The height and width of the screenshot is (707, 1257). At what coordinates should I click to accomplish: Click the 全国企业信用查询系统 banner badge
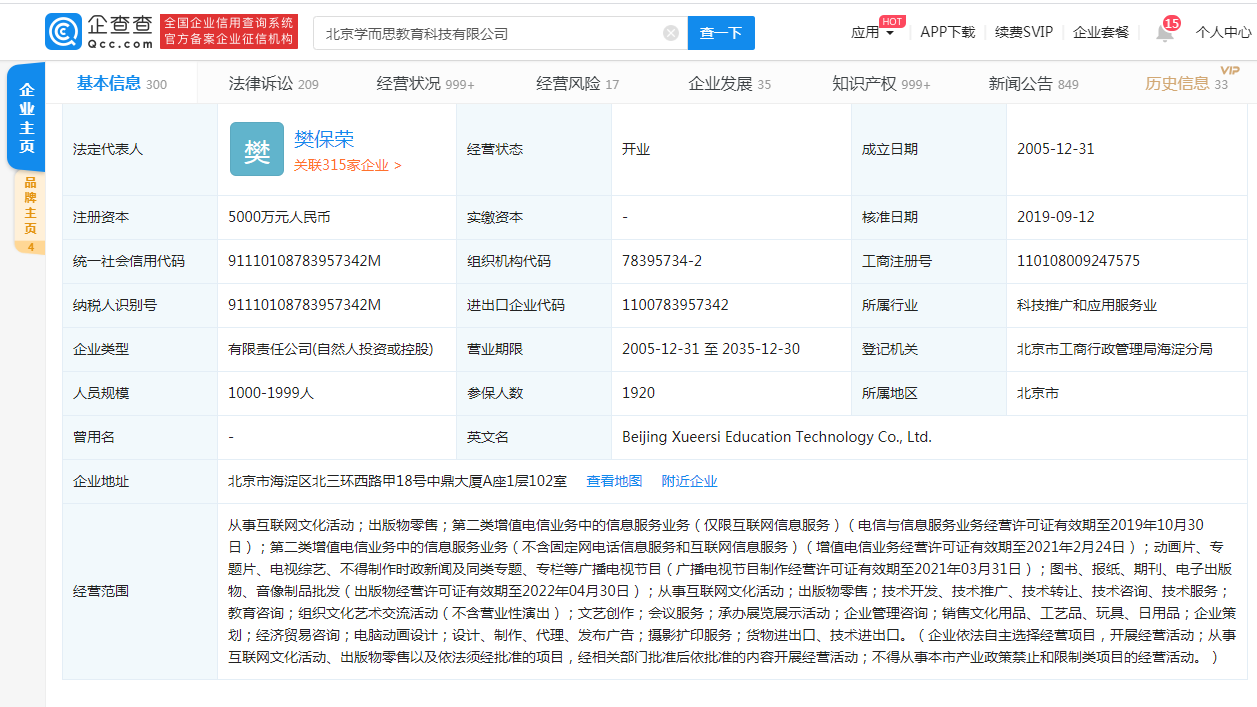pyautogui.click(x=229, y=31)
